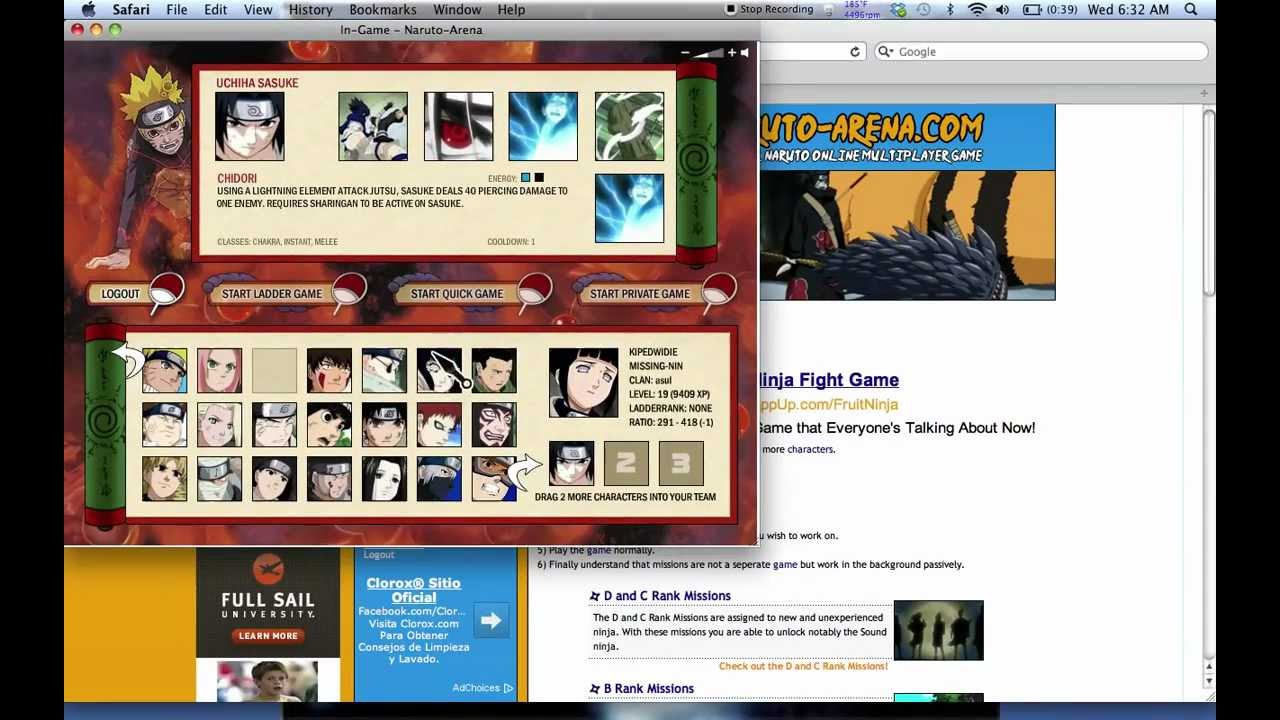Open the Wi-Fi status menu
The image size is (1280, 720).
click(977, 10)
